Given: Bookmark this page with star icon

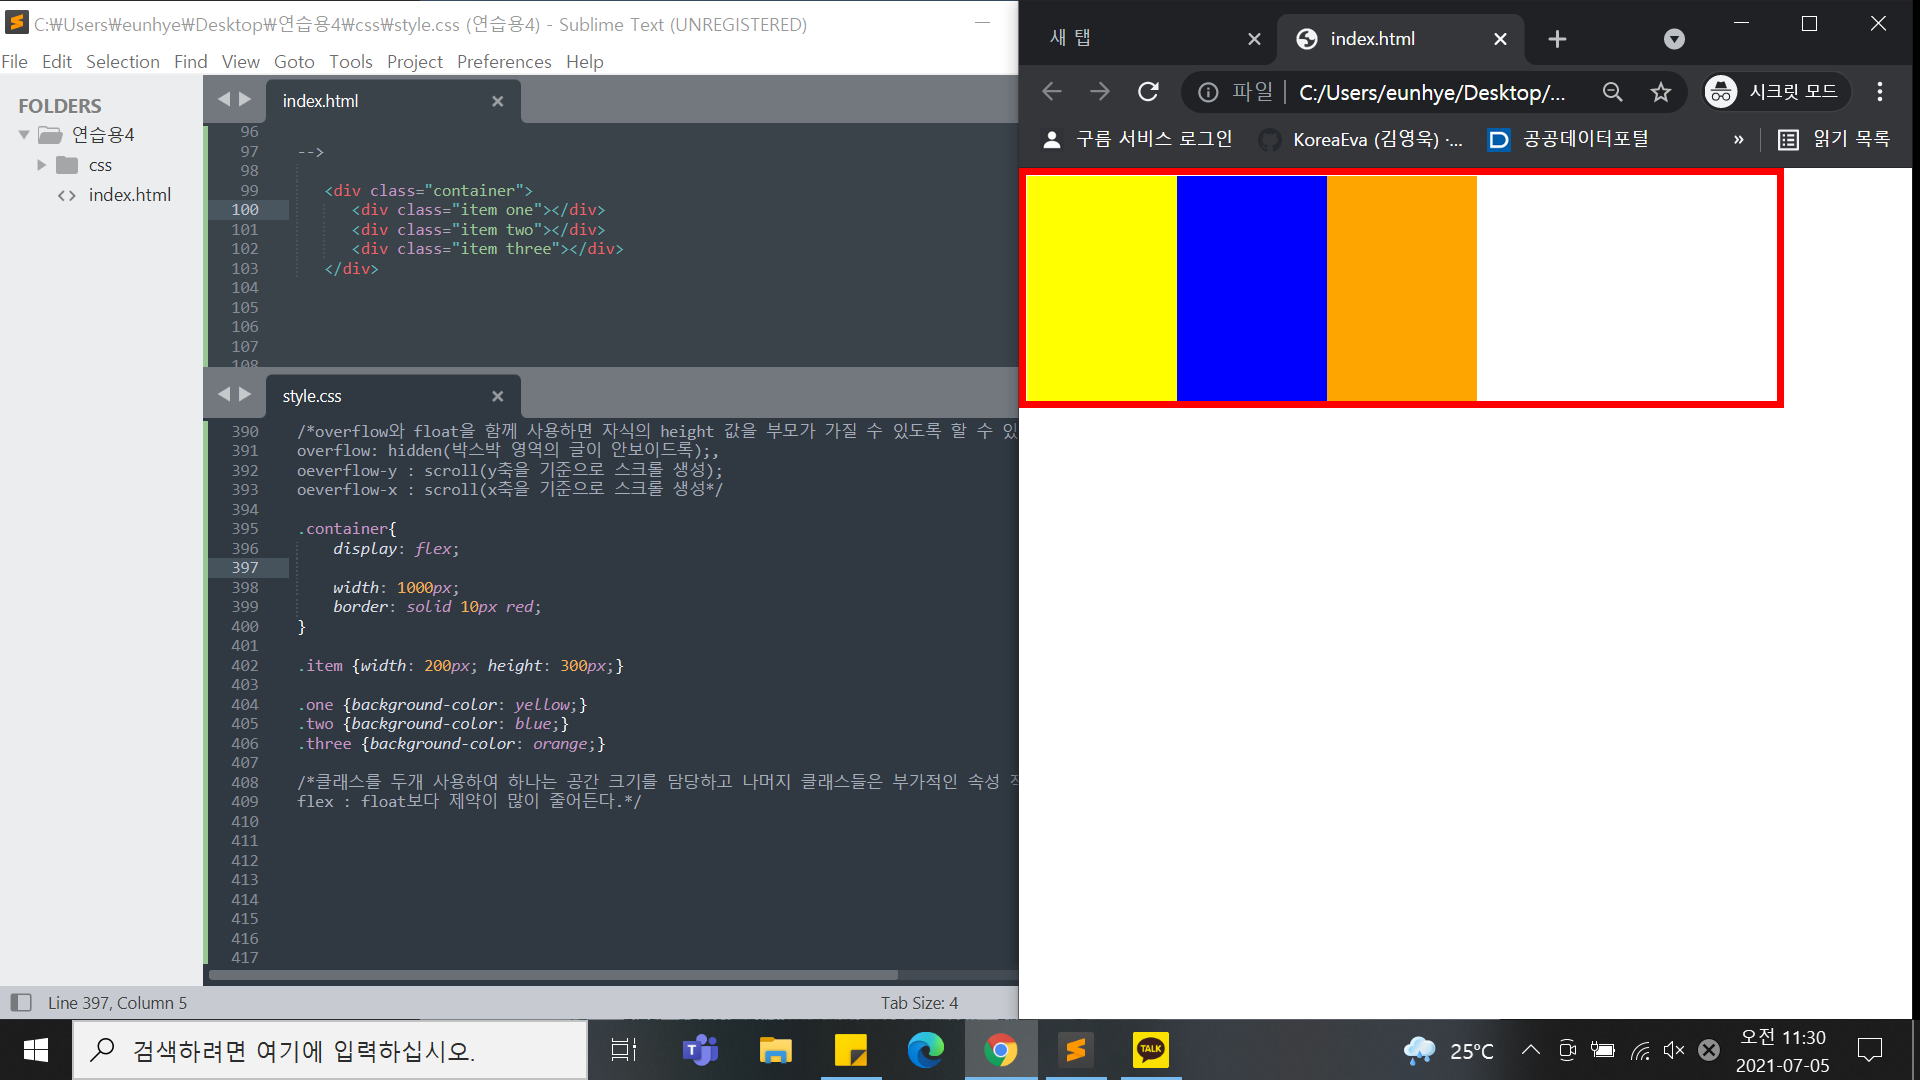Looking at the screenshot, I should click(1661, 92).
